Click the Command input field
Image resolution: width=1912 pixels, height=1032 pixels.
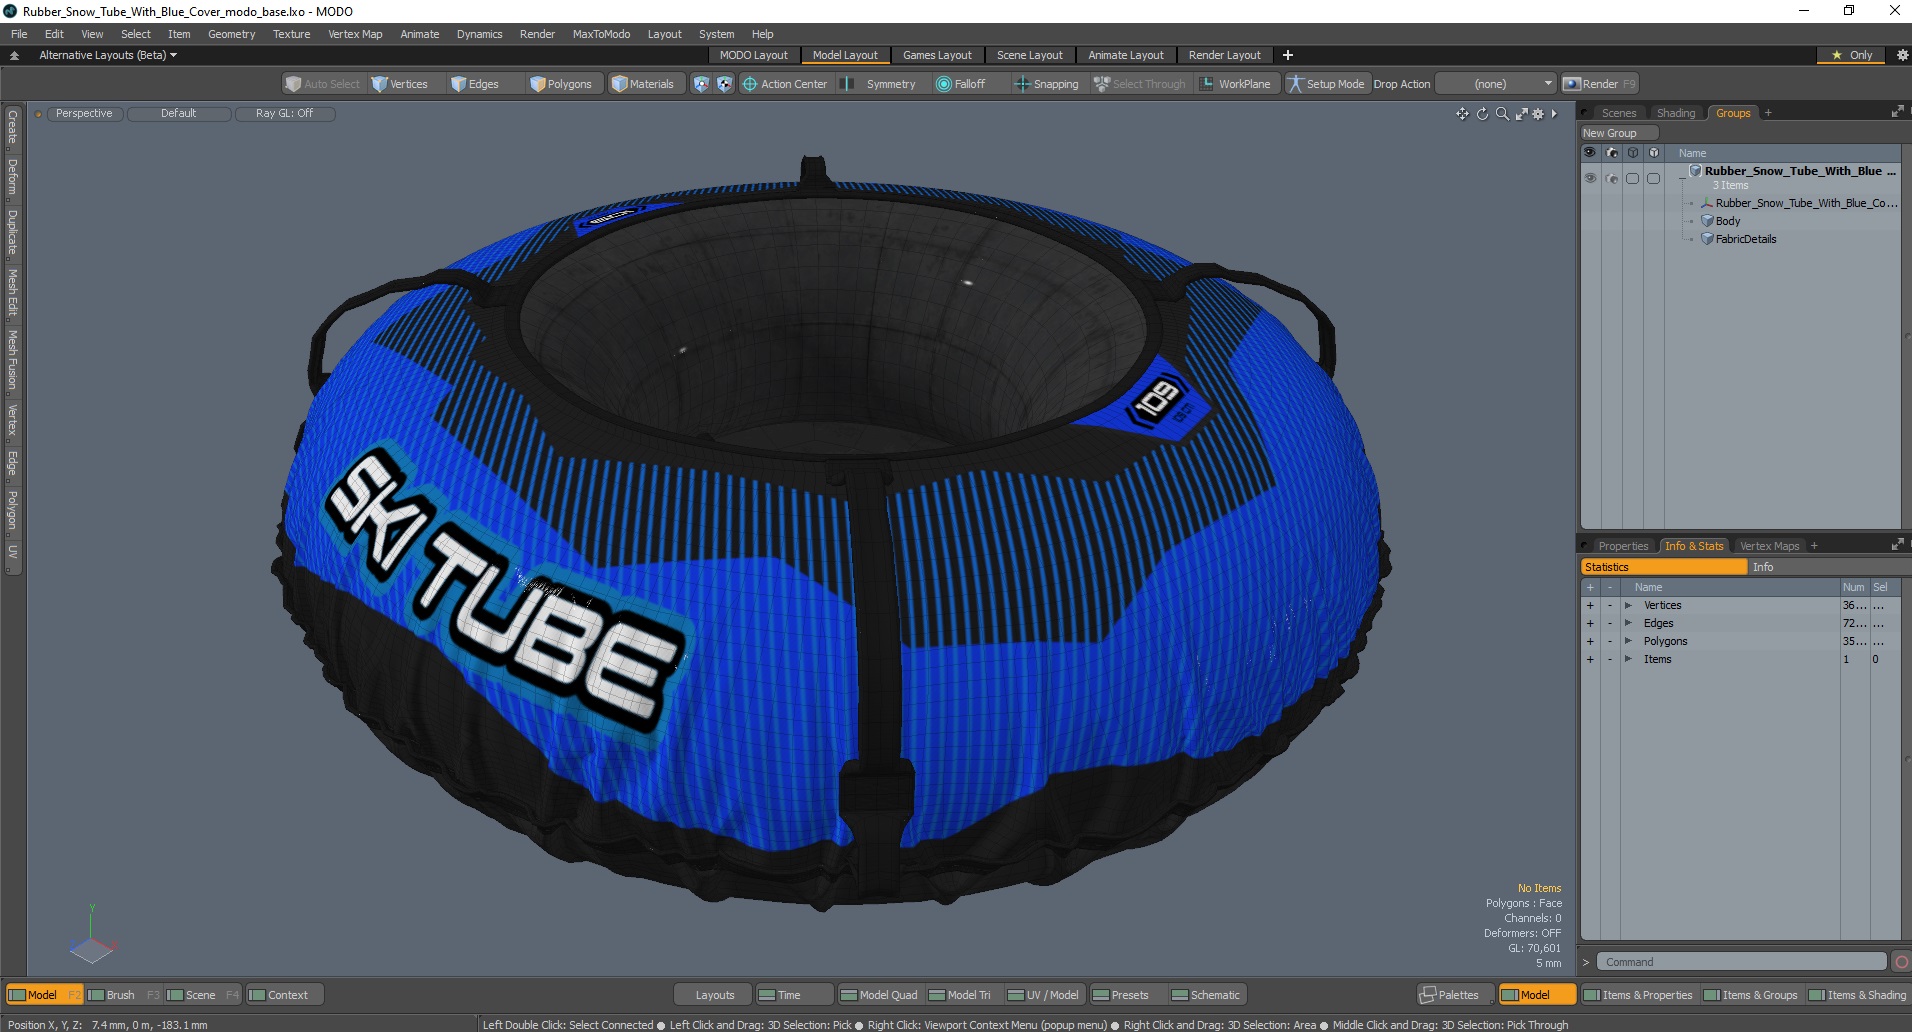pos(1740,962)
